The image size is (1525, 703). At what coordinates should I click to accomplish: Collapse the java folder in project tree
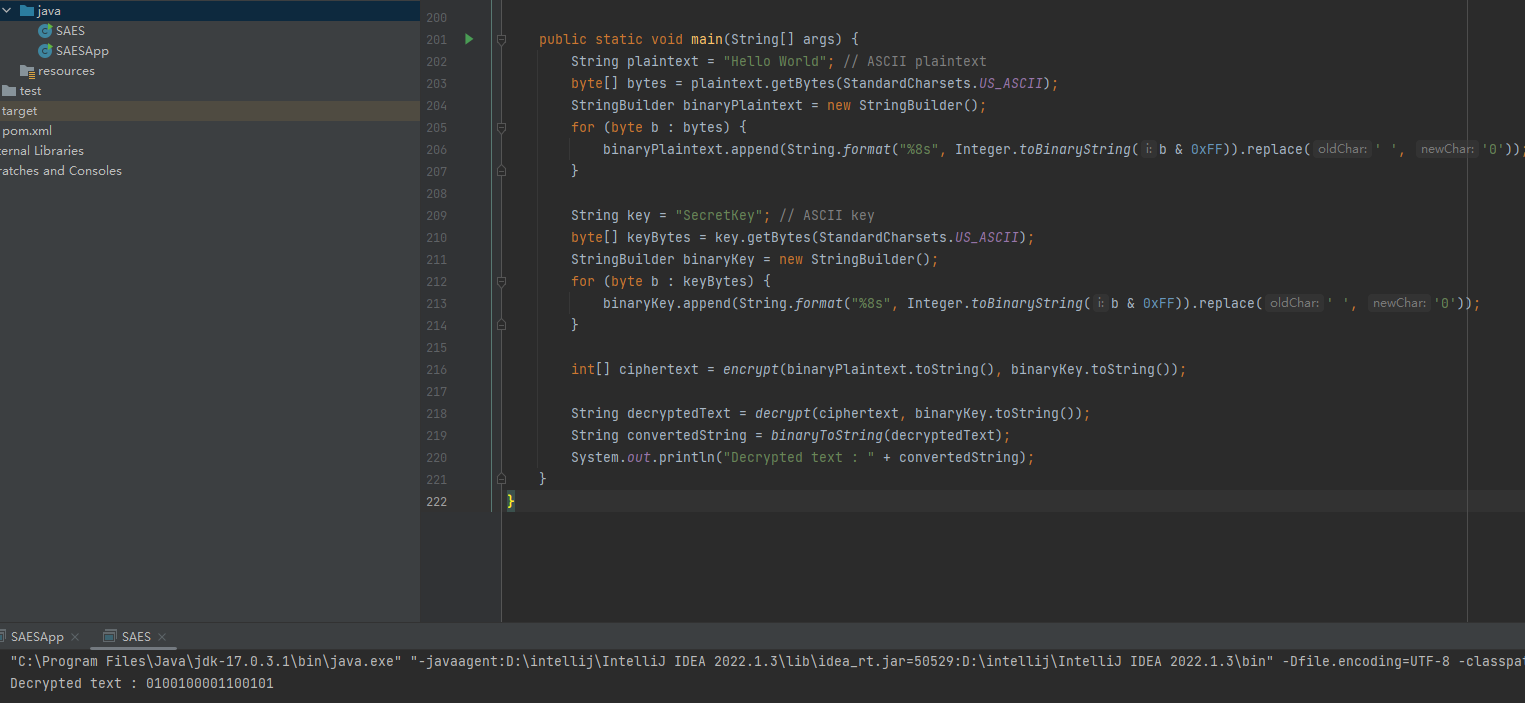coord(8,11)
